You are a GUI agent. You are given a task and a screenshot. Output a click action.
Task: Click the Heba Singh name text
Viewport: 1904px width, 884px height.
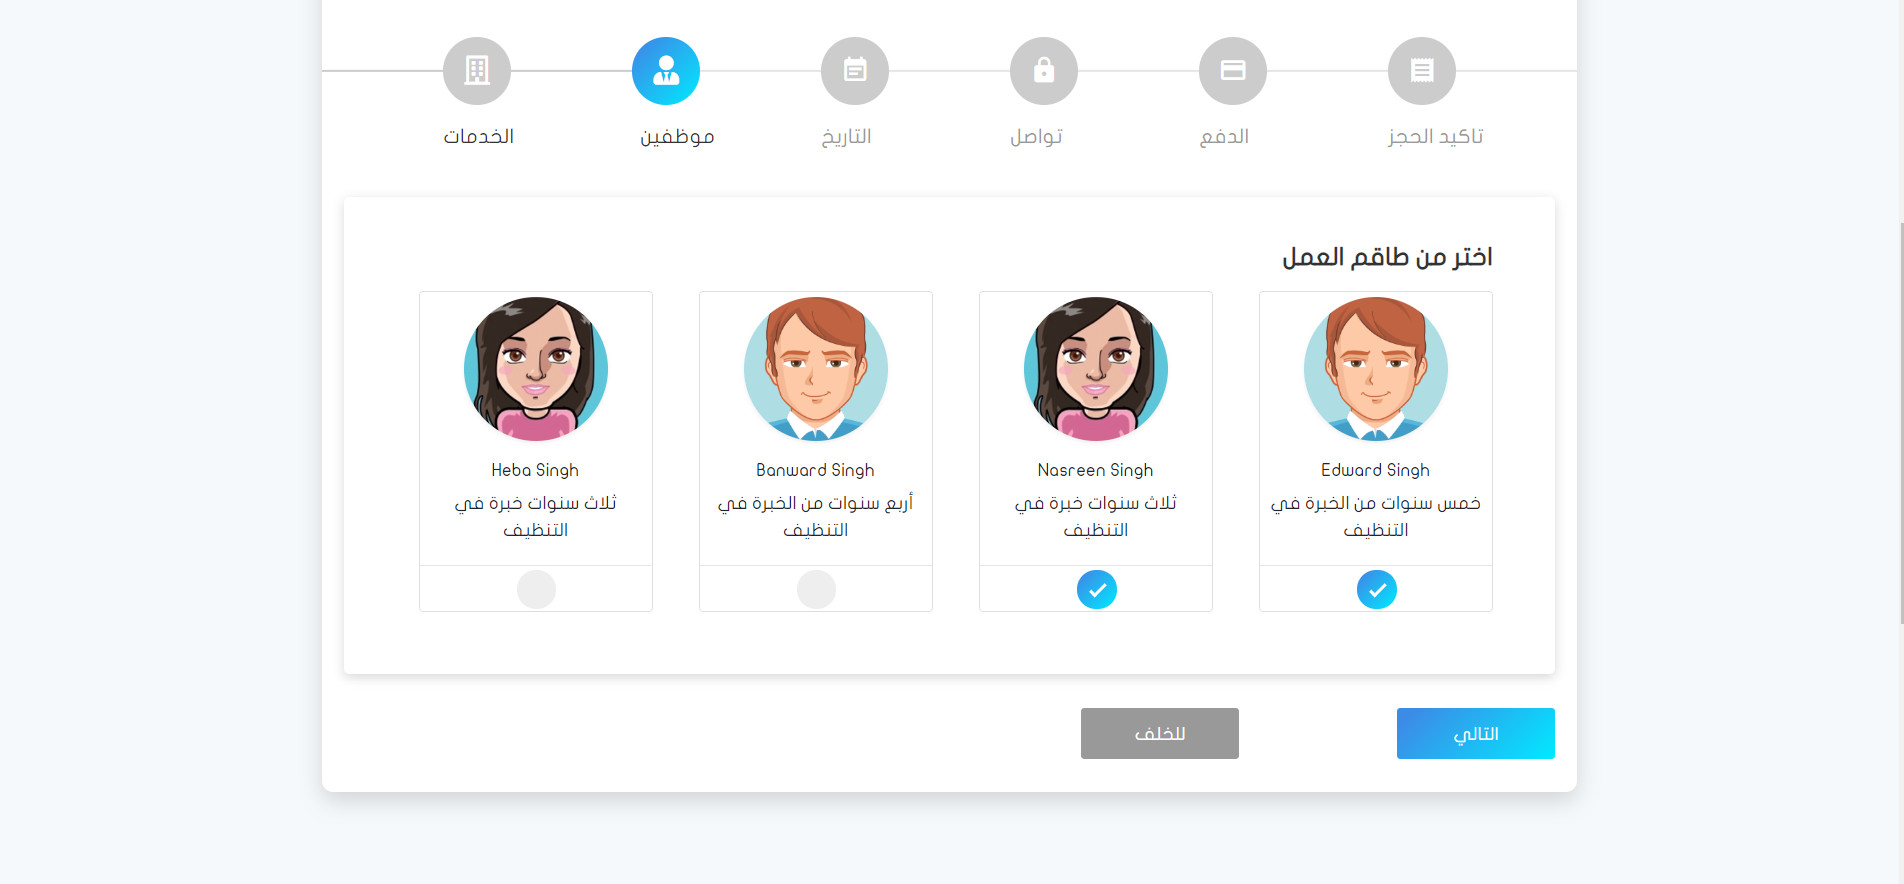535,470
